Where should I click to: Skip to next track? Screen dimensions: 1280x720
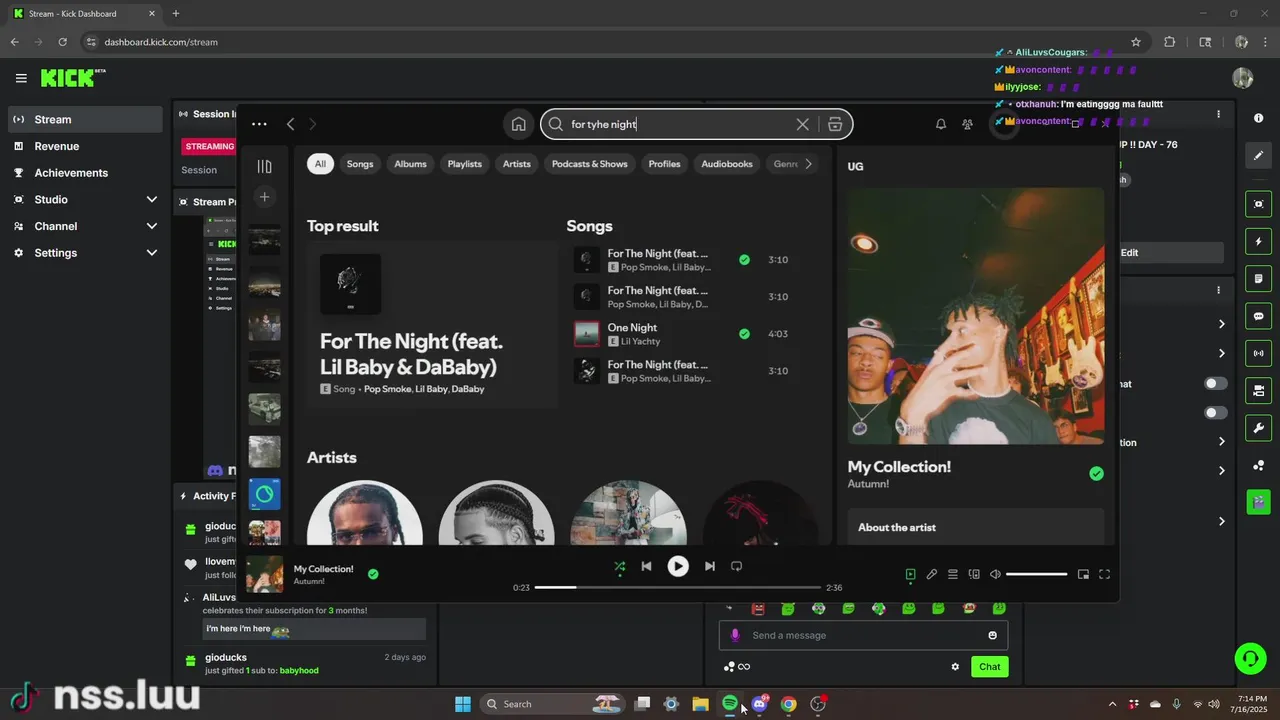710,566
